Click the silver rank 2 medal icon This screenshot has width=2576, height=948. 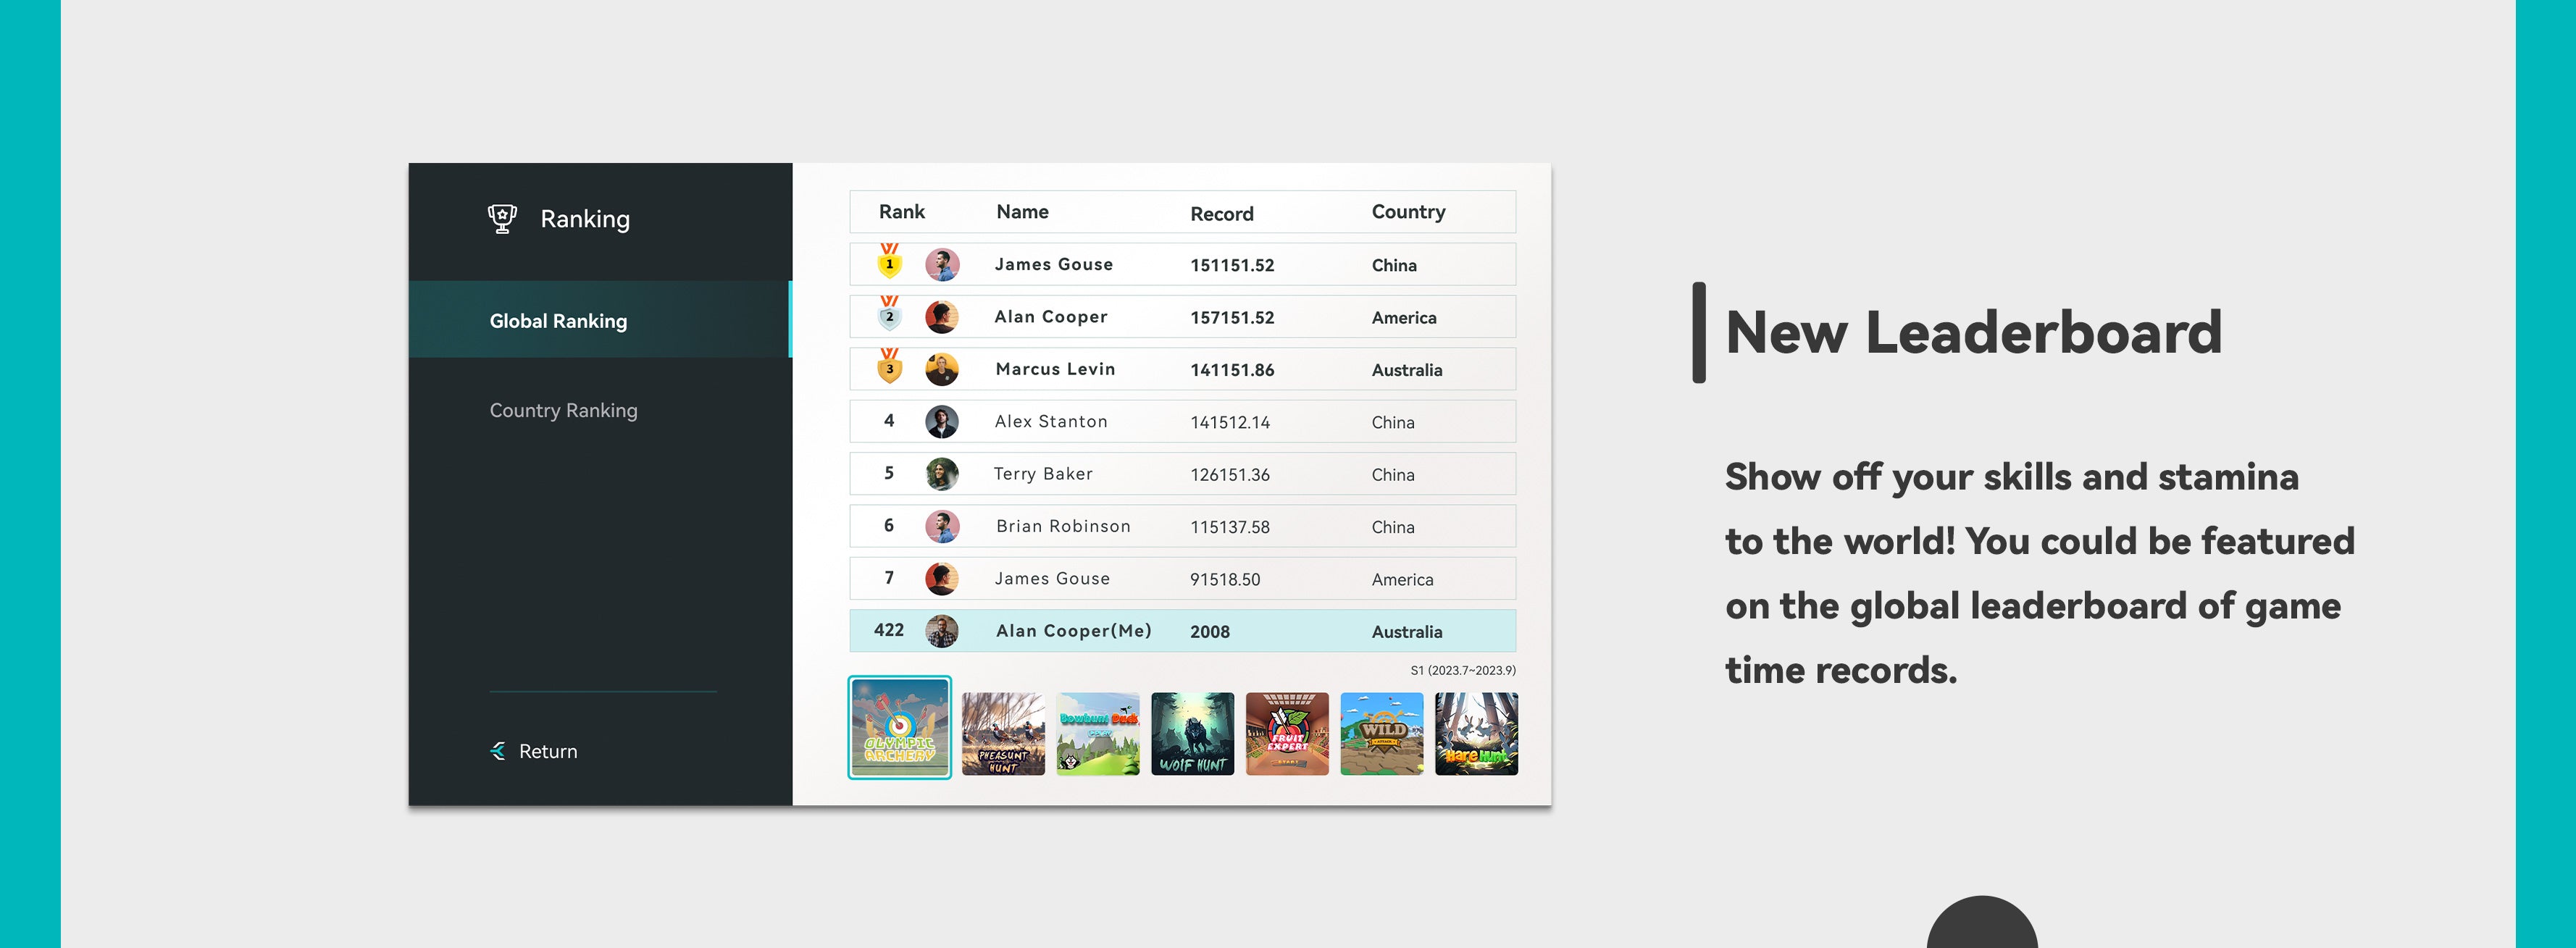tap(889, 314)
